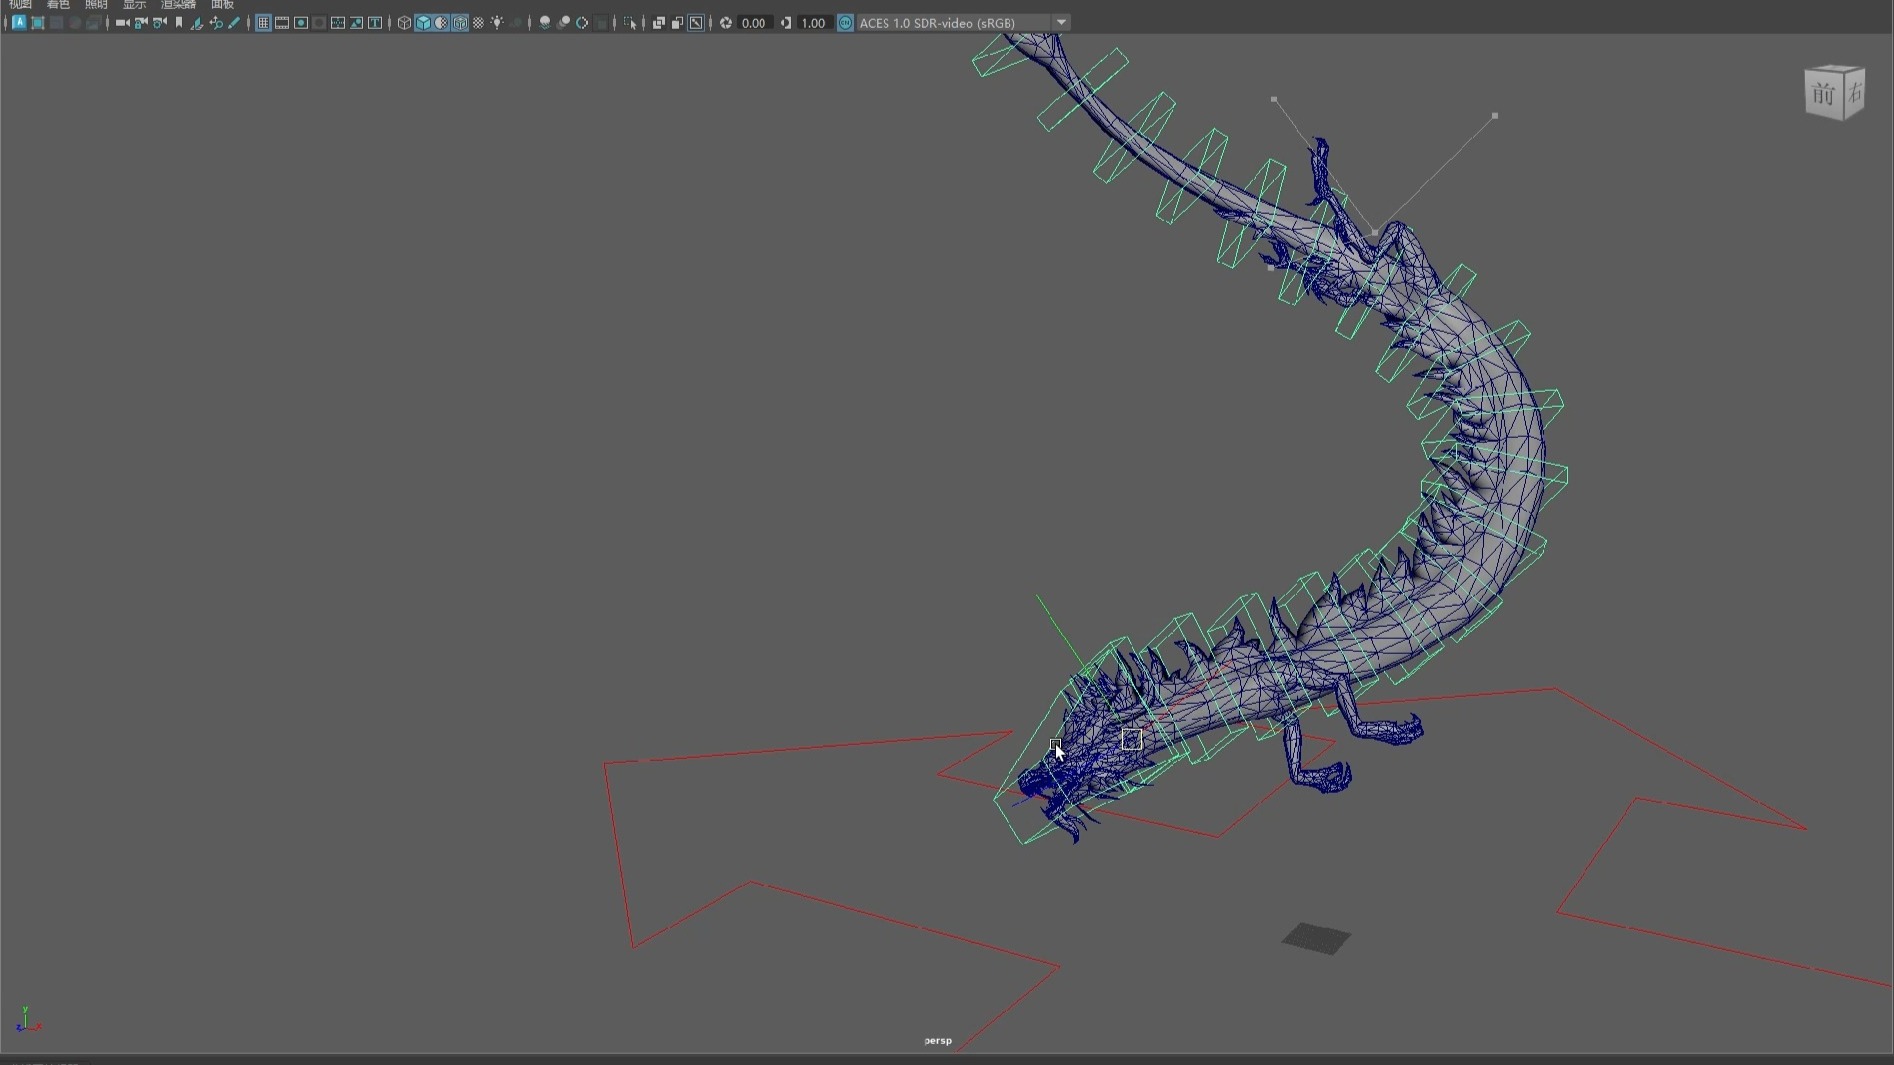Open camera attributes icon
1894x1065 pixels.
tap(160, 23)
